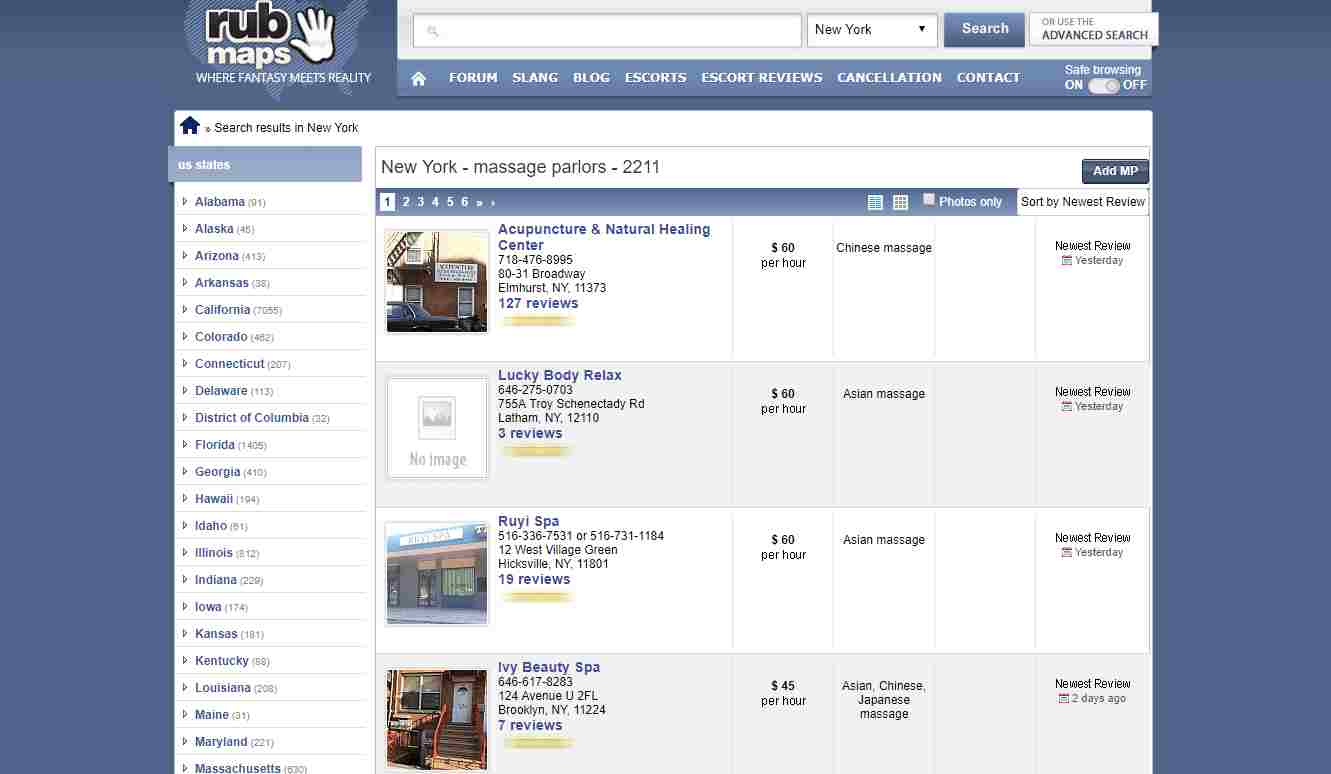Click the Search button

985,29
